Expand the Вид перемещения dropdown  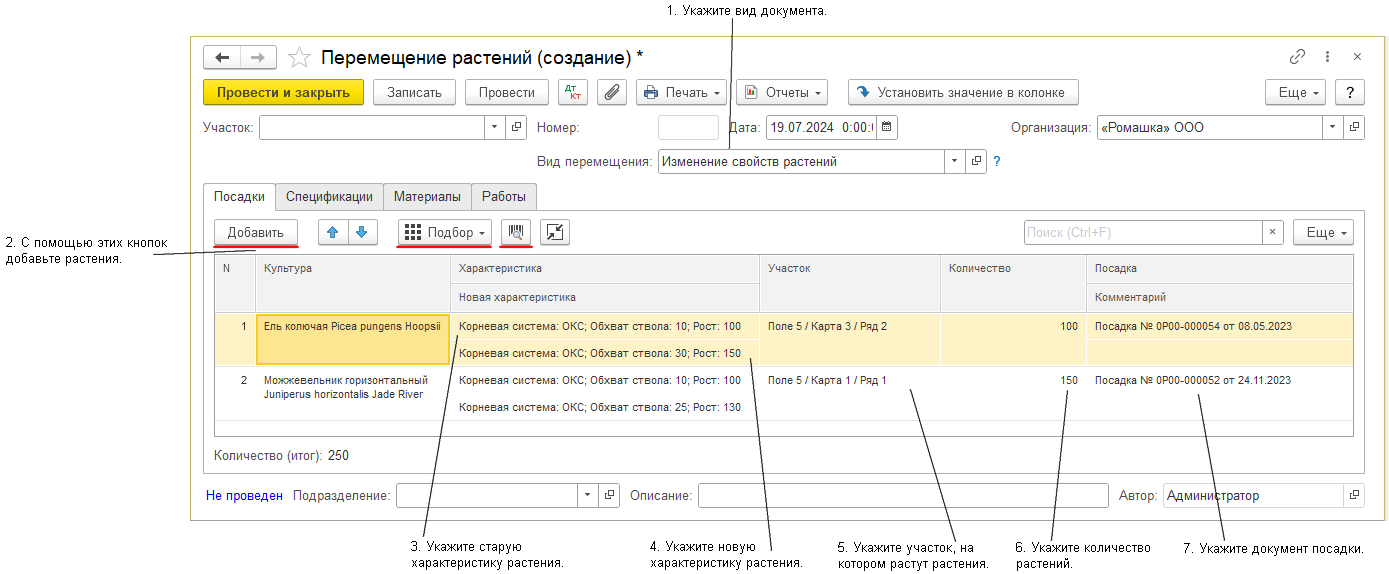[955, 161]
